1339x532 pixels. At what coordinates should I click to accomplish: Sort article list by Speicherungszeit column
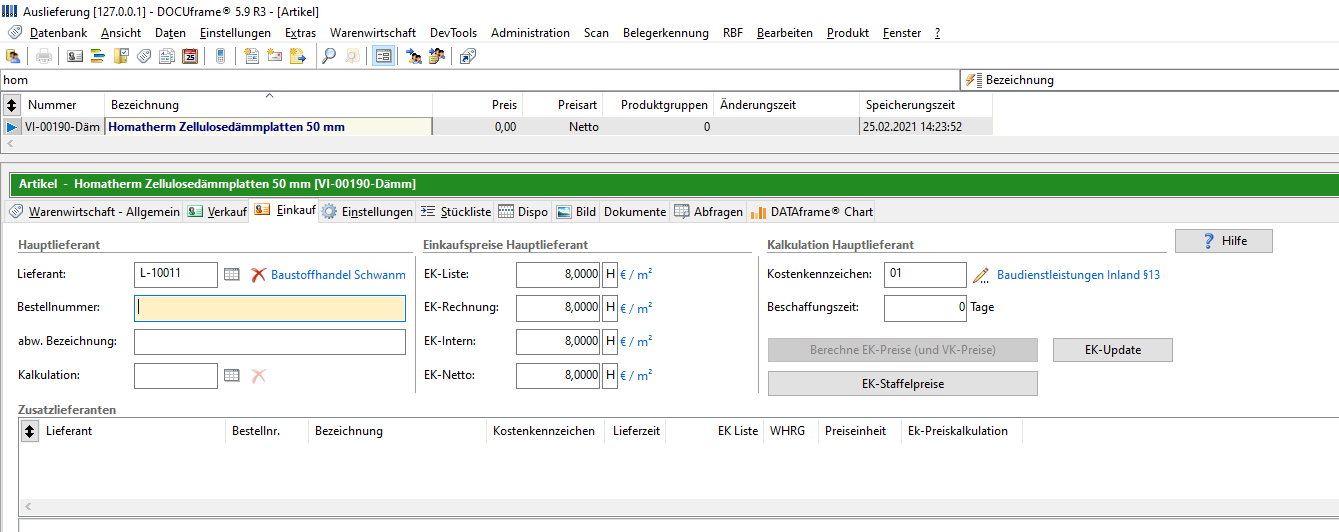[925, 104]
